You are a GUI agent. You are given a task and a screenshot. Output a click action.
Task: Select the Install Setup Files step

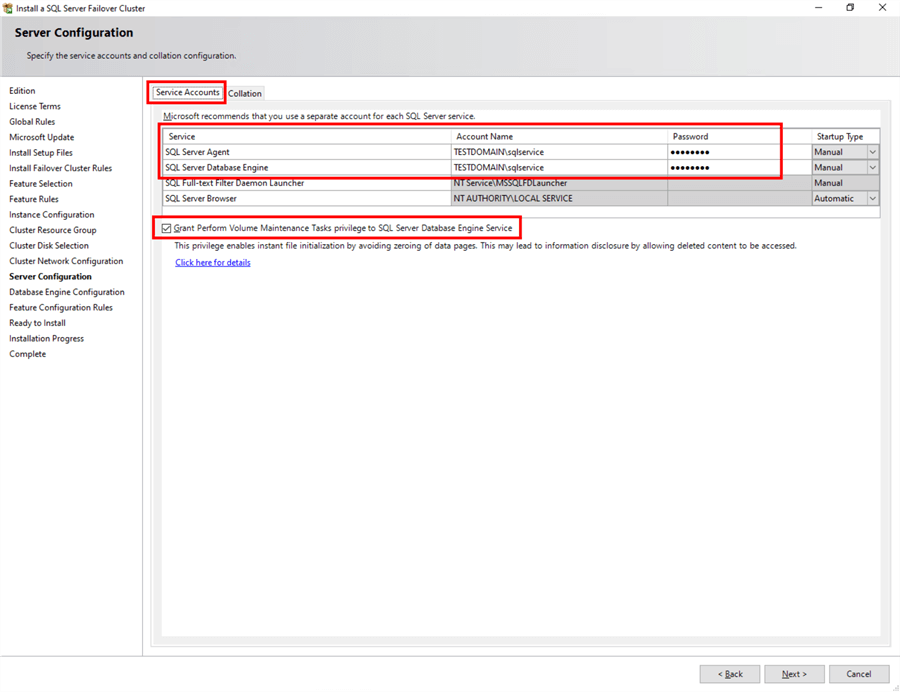point(41,153)
